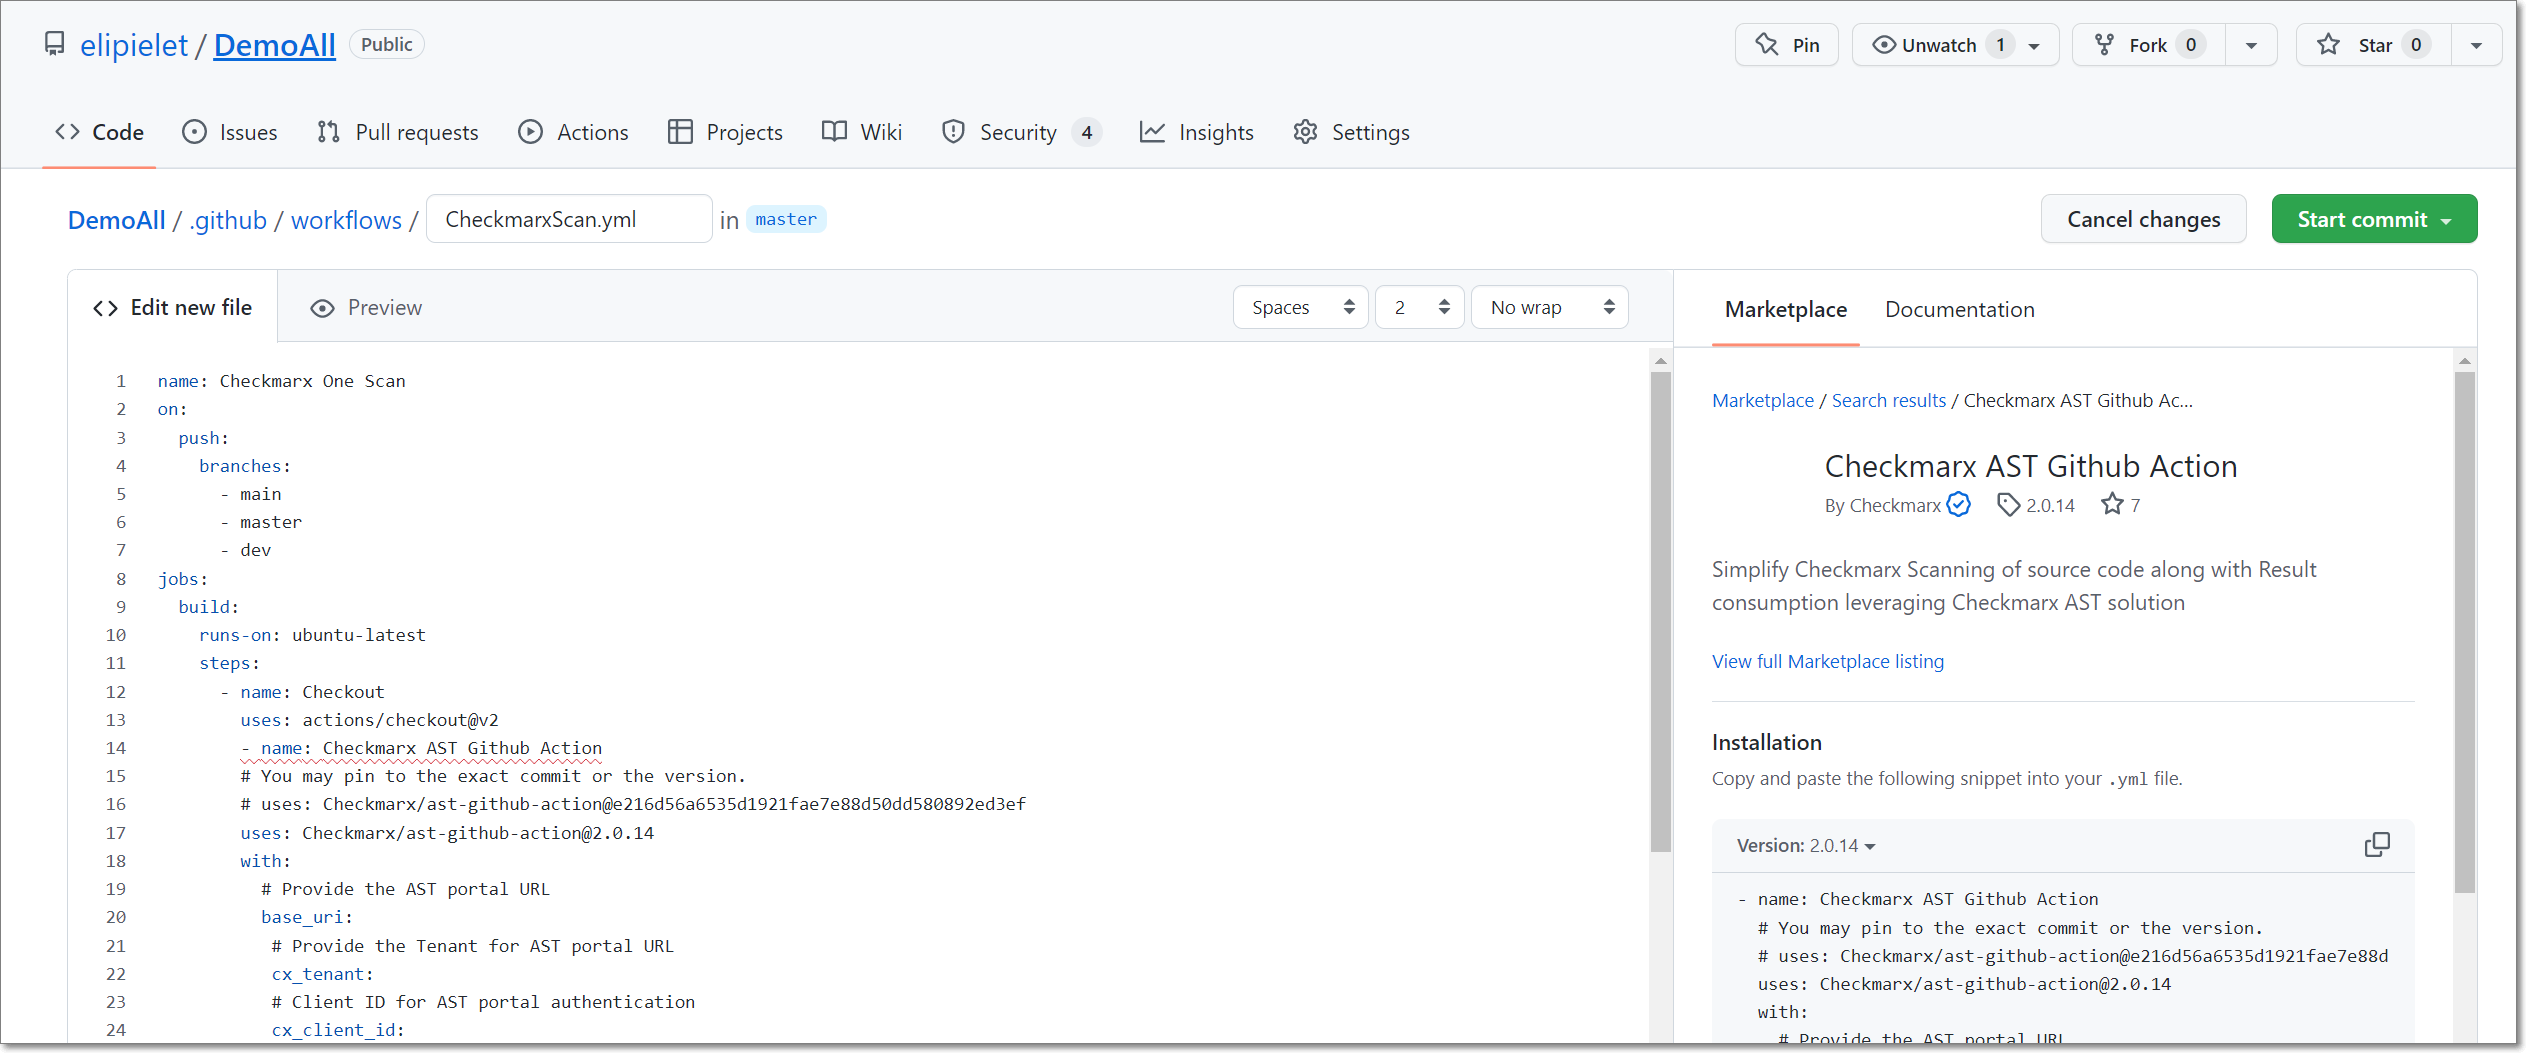2526x1053 pixels.
Task: Click the master branch label
Action: click(786, 219)
